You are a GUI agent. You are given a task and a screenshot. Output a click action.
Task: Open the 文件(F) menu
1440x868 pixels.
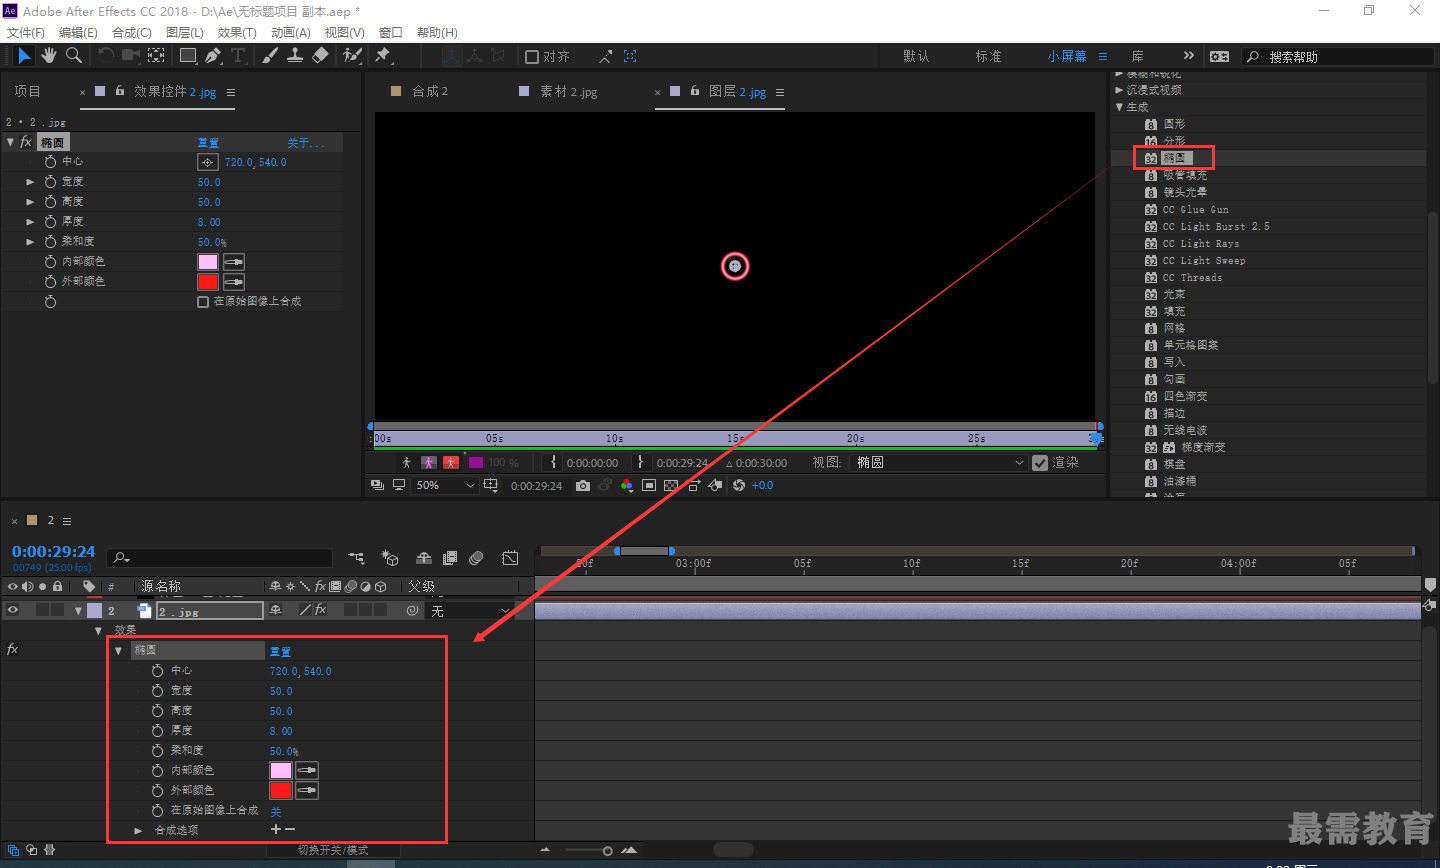tap(26, 33)
